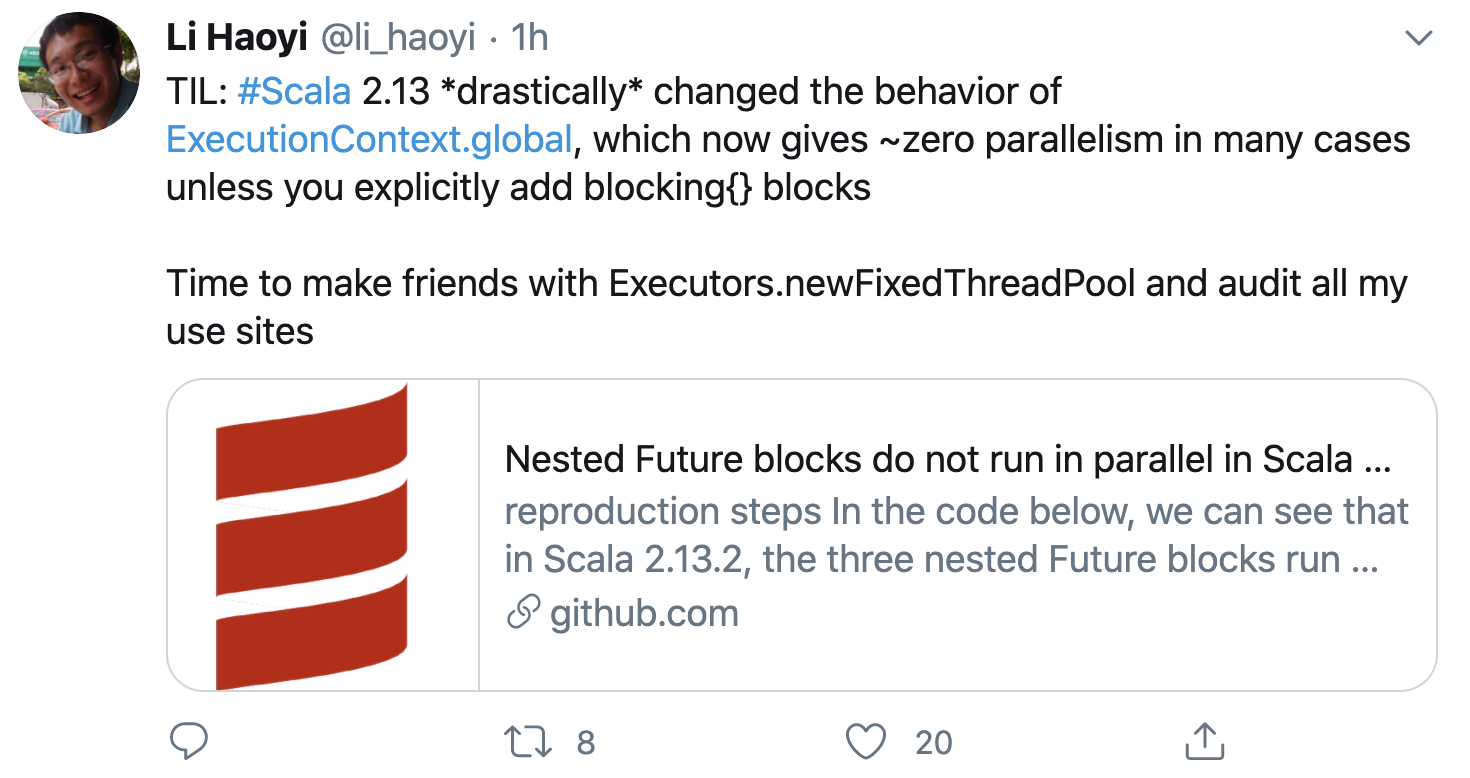Follow the ExecutionContext.global link
Screen dimensions: 1470x778
[369, 139]
